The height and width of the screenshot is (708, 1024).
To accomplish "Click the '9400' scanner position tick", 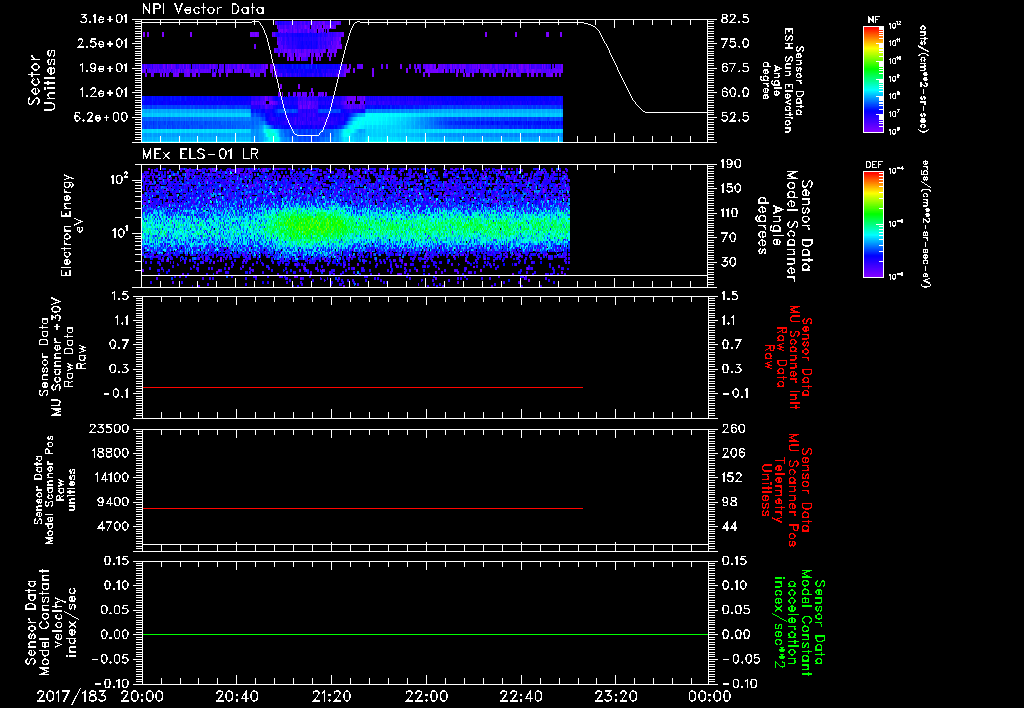I will pos(113,502).
